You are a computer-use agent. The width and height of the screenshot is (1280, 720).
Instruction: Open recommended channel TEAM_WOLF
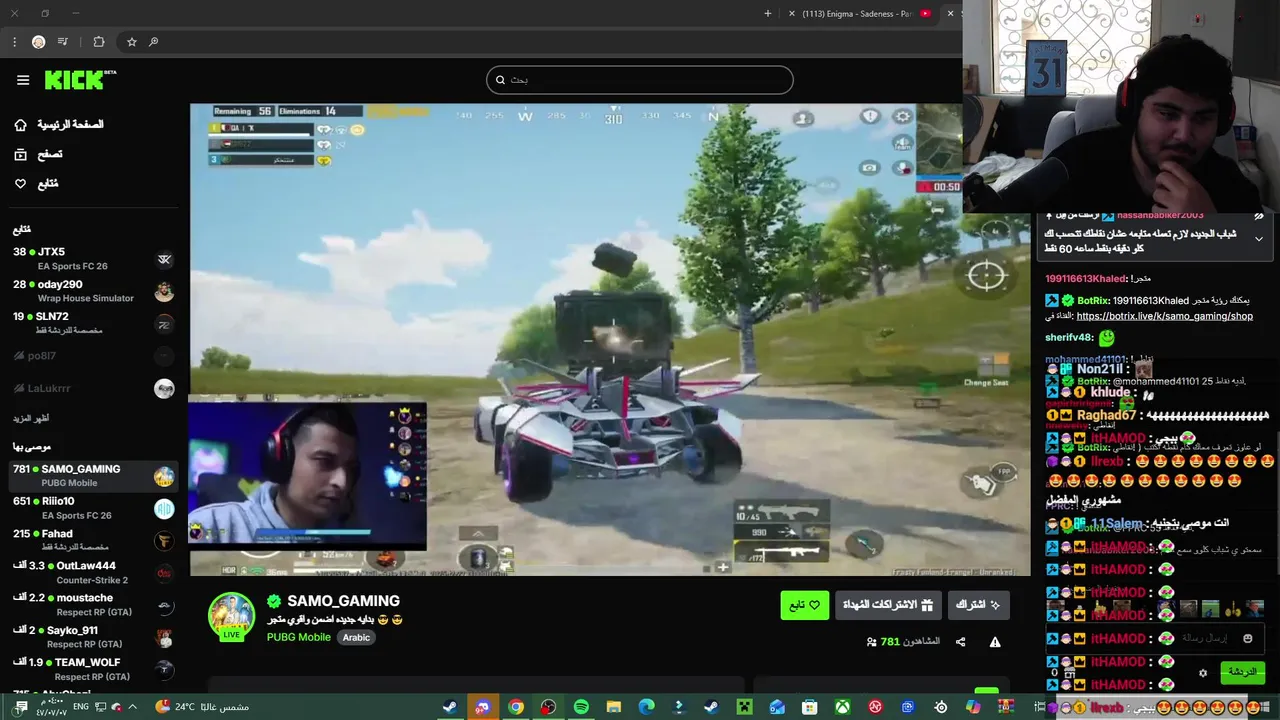click(93, 669)
